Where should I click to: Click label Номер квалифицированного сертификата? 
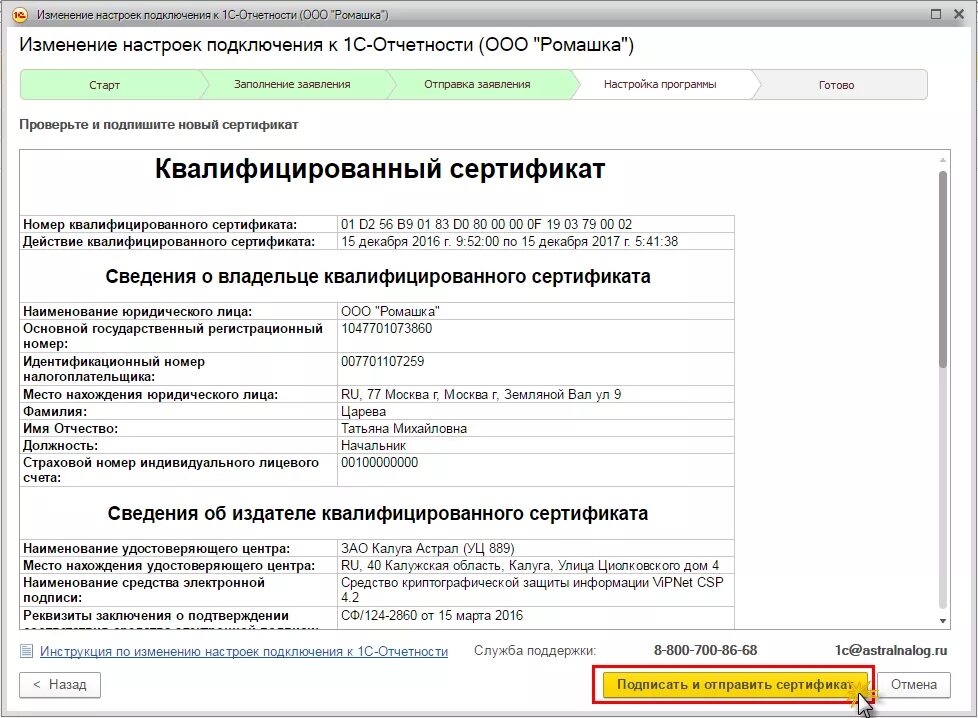pos(160,225)
